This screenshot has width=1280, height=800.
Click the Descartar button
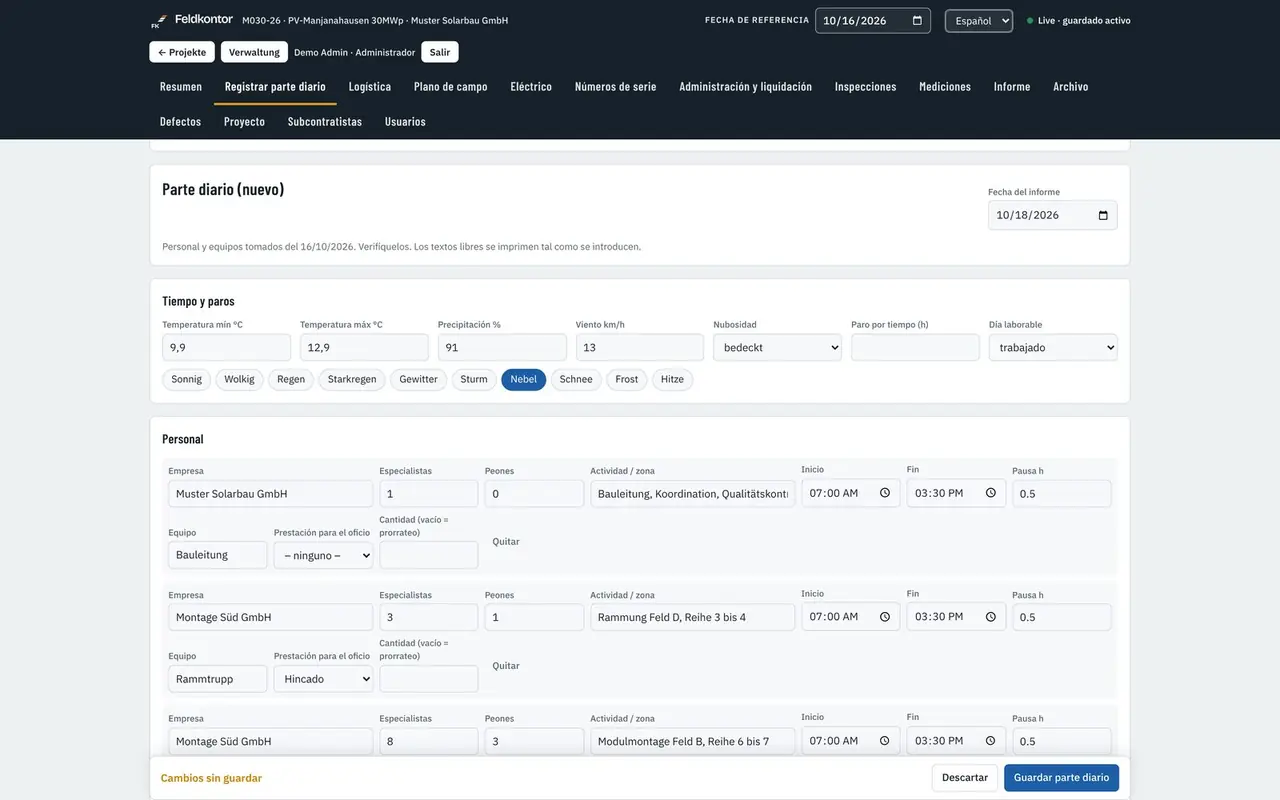pos(965,778)
